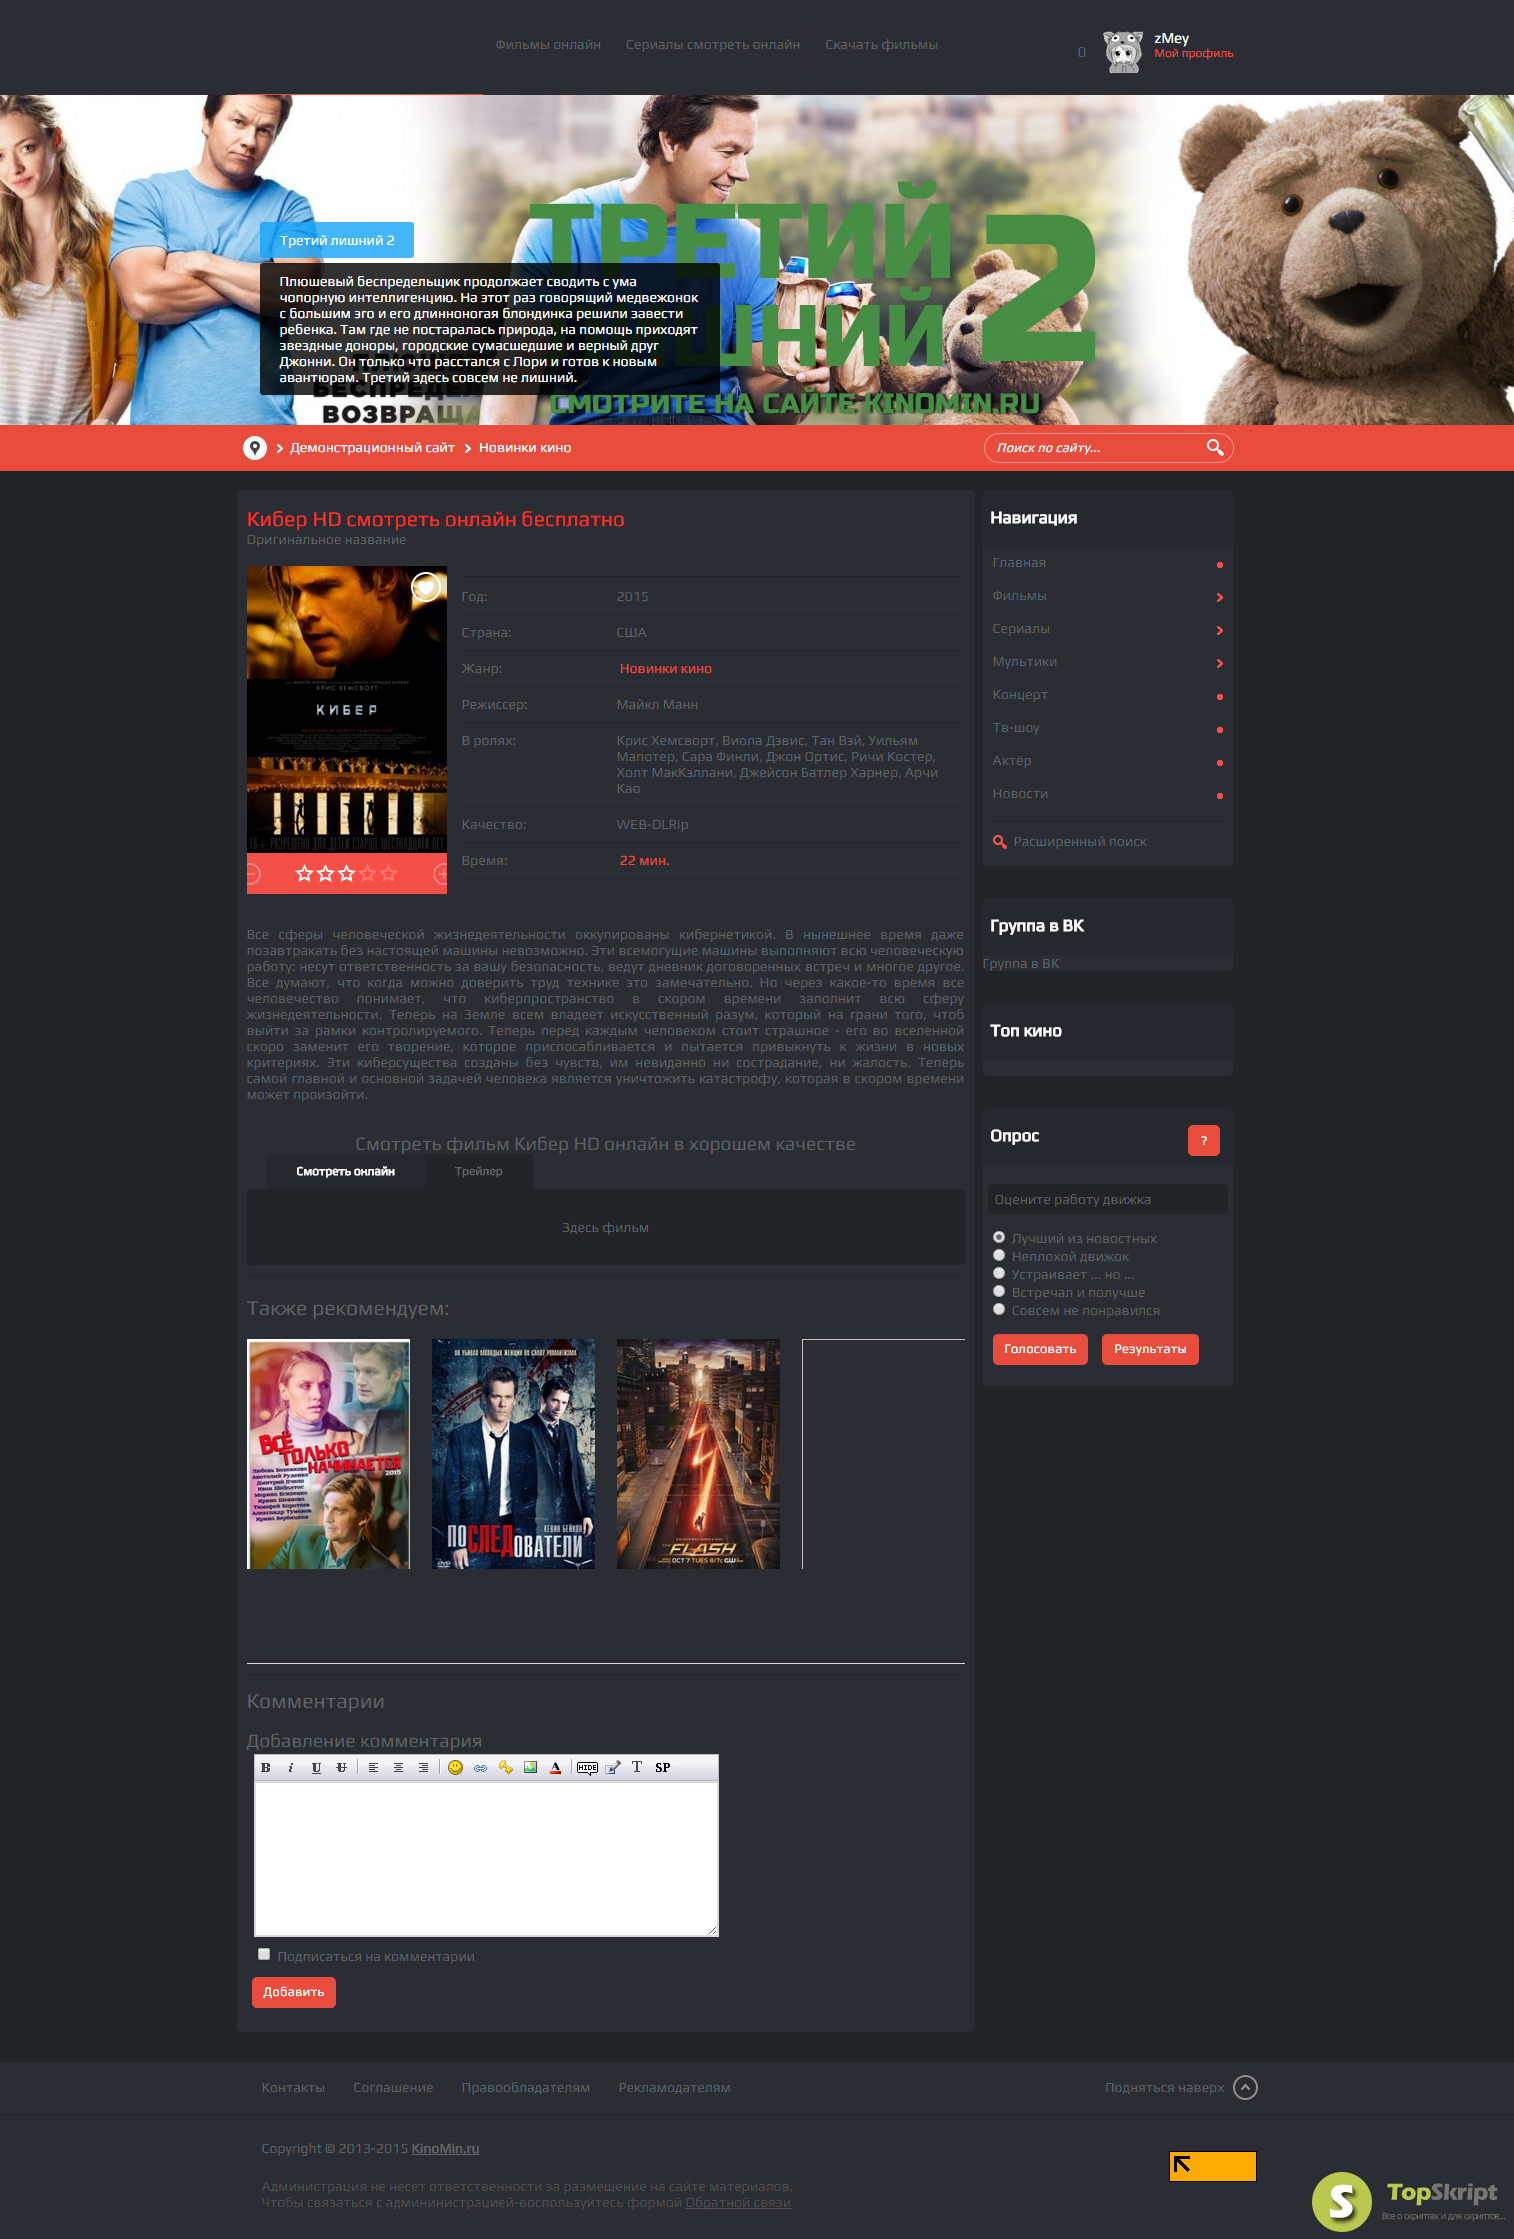Align comment text right
Image resolution: width=1514 pixels, height=2239 pixels.
click(423, 1768)
